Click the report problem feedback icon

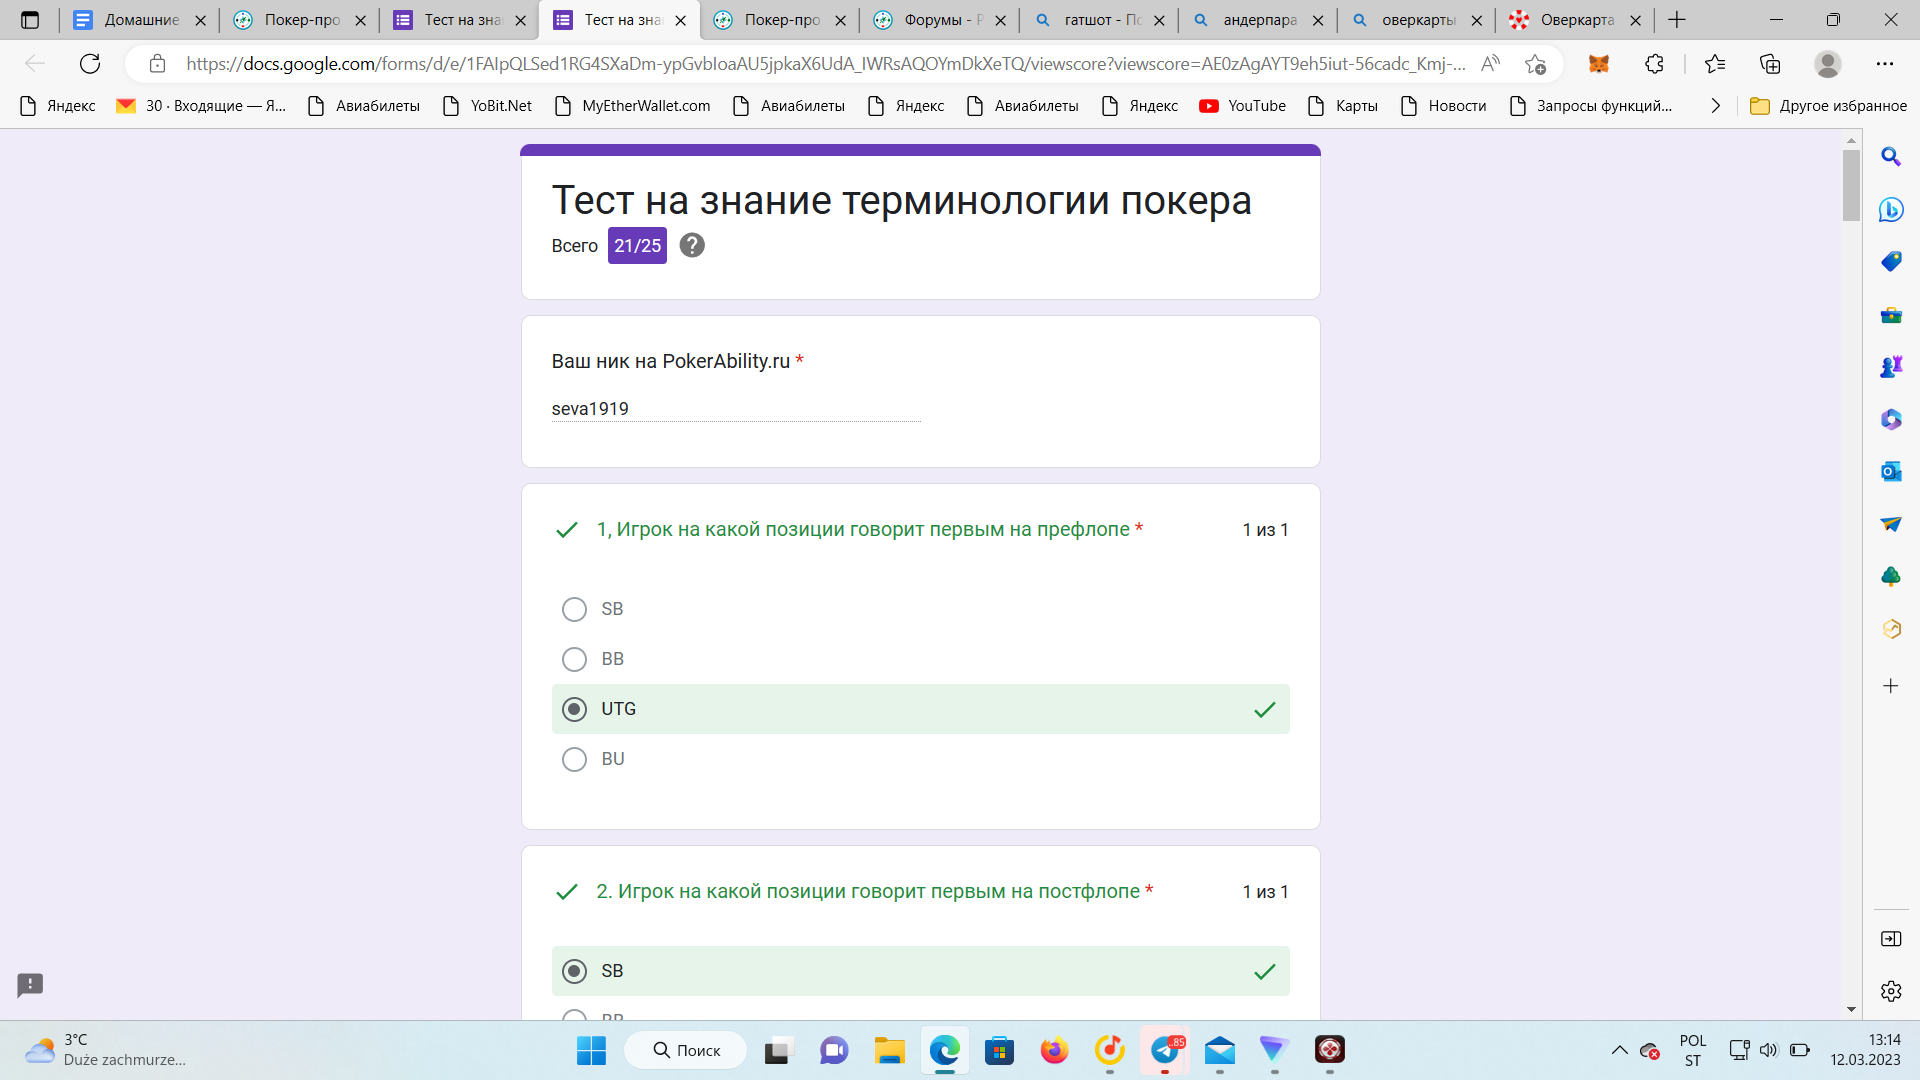pyautogui.click(x=30, y=985)
